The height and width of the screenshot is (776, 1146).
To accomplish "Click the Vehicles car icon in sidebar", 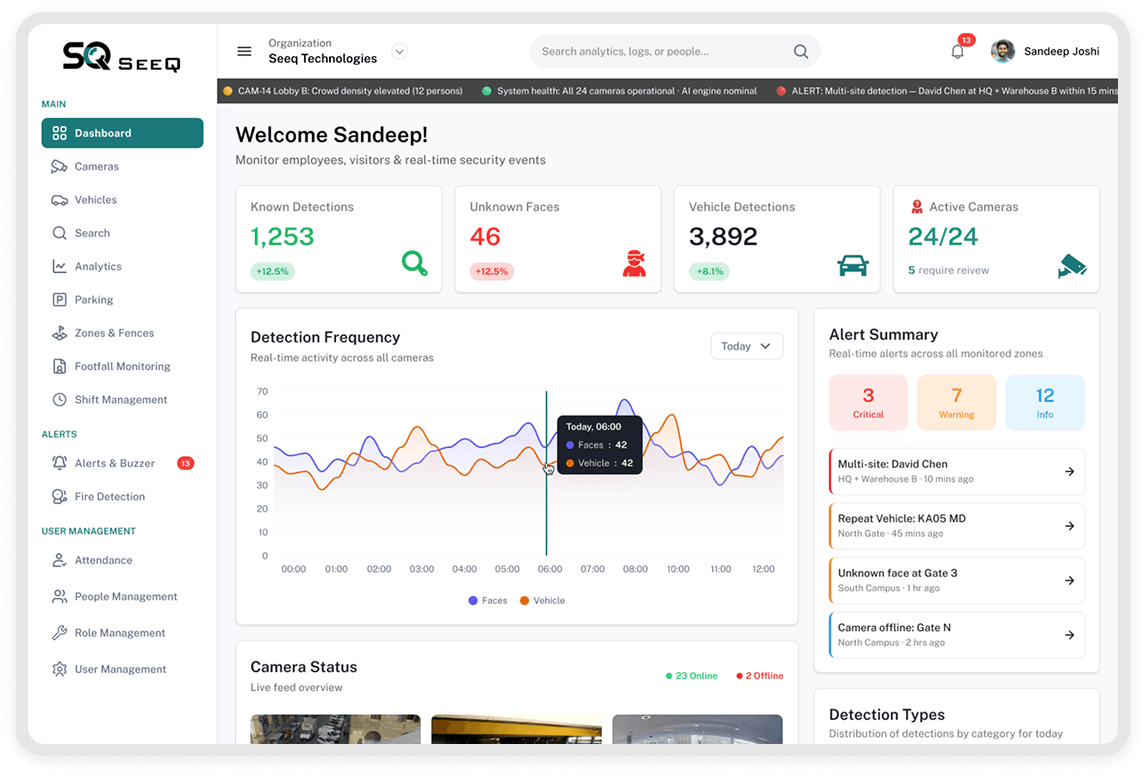I will (59, 199).
